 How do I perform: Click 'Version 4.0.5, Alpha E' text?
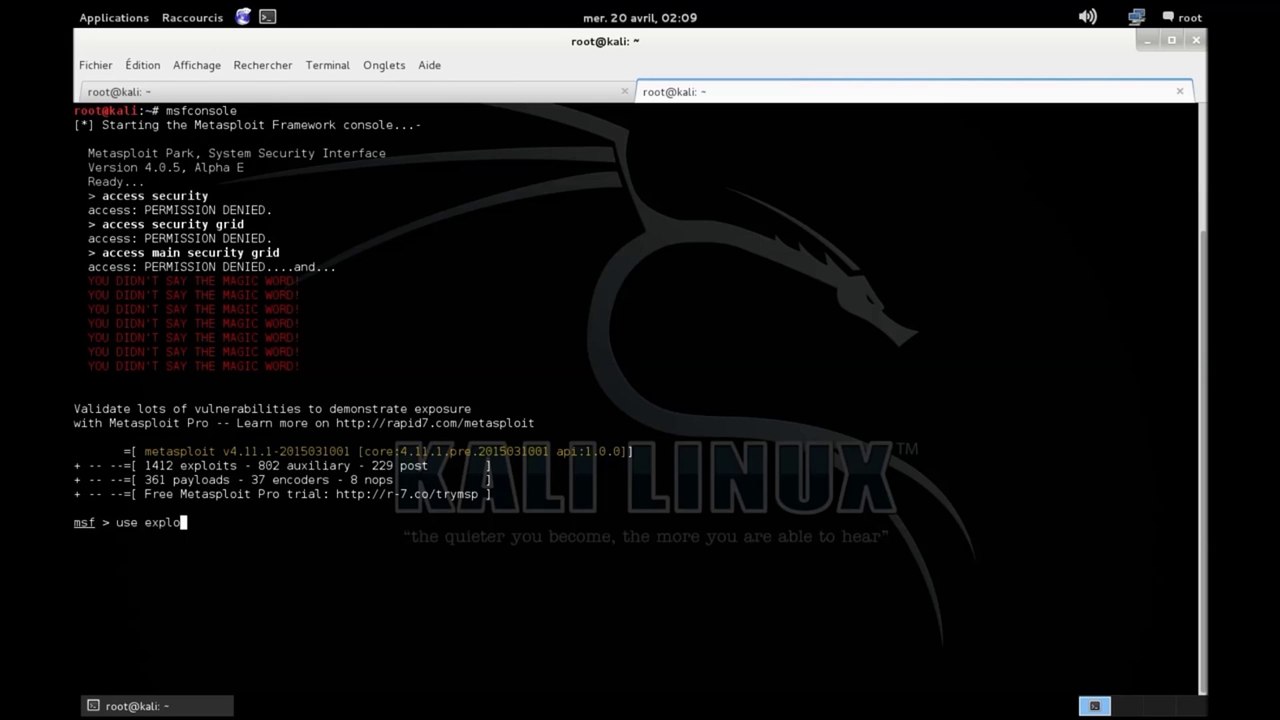coord(166,168)
